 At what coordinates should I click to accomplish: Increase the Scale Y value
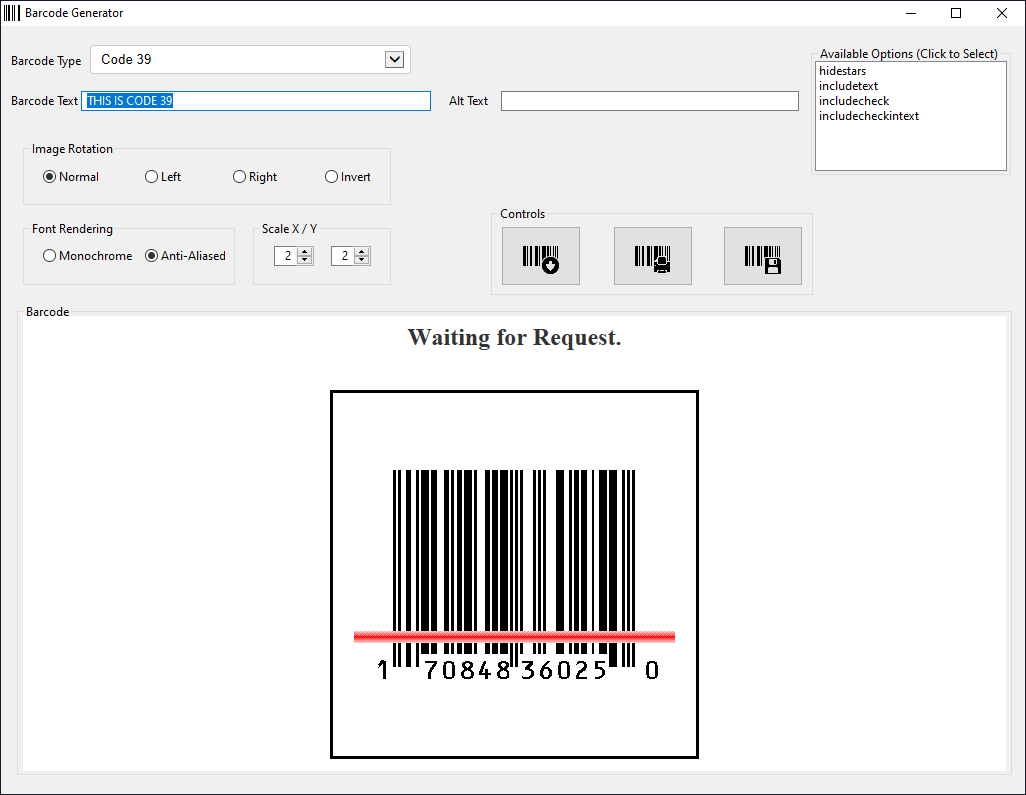point(362,252)
